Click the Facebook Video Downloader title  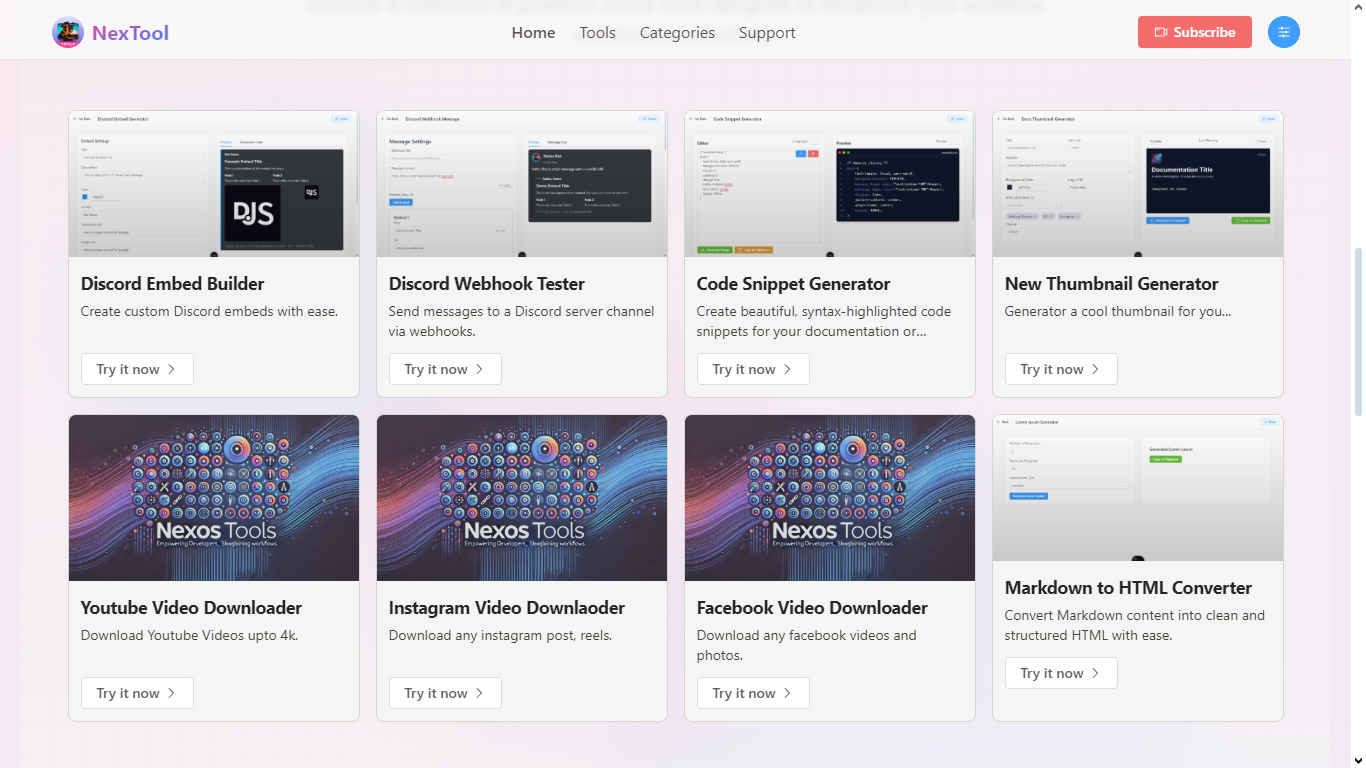(x=812, y=608)
